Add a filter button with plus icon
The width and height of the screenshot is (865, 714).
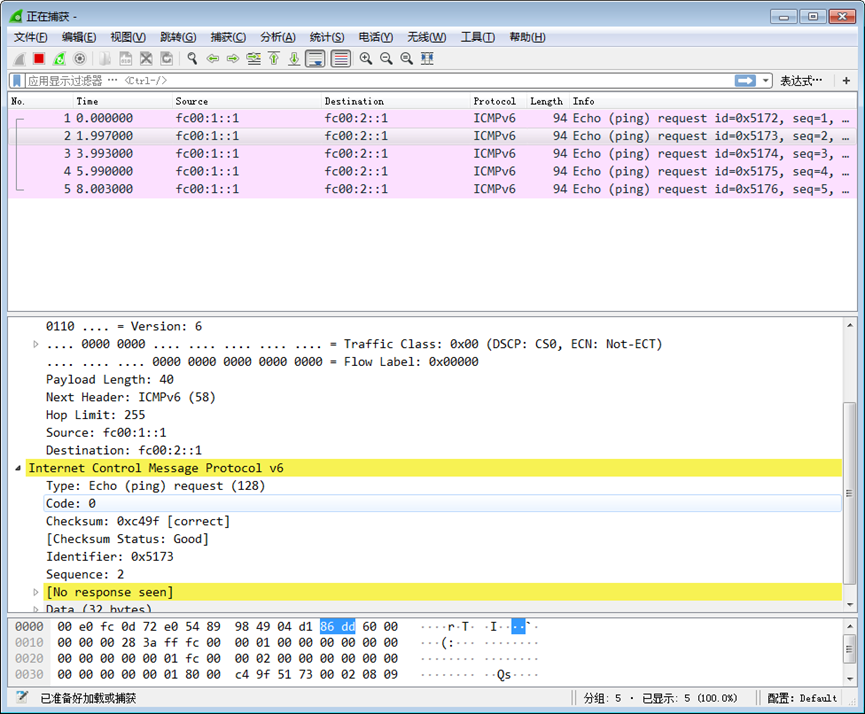(x=846, y=81)
